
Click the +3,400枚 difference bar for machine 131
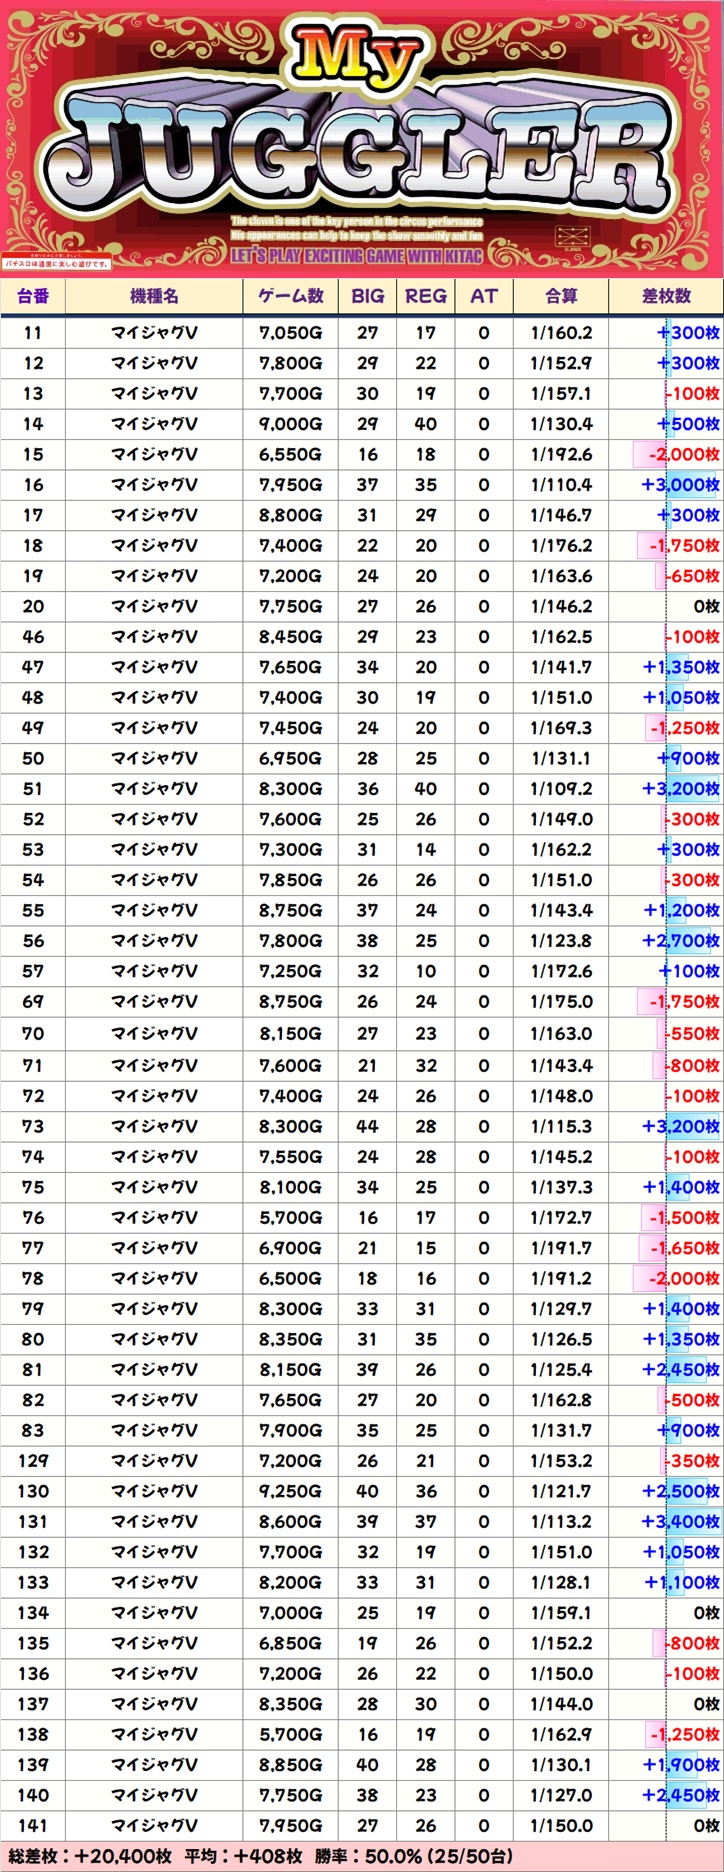click(x=680, y=1521)
